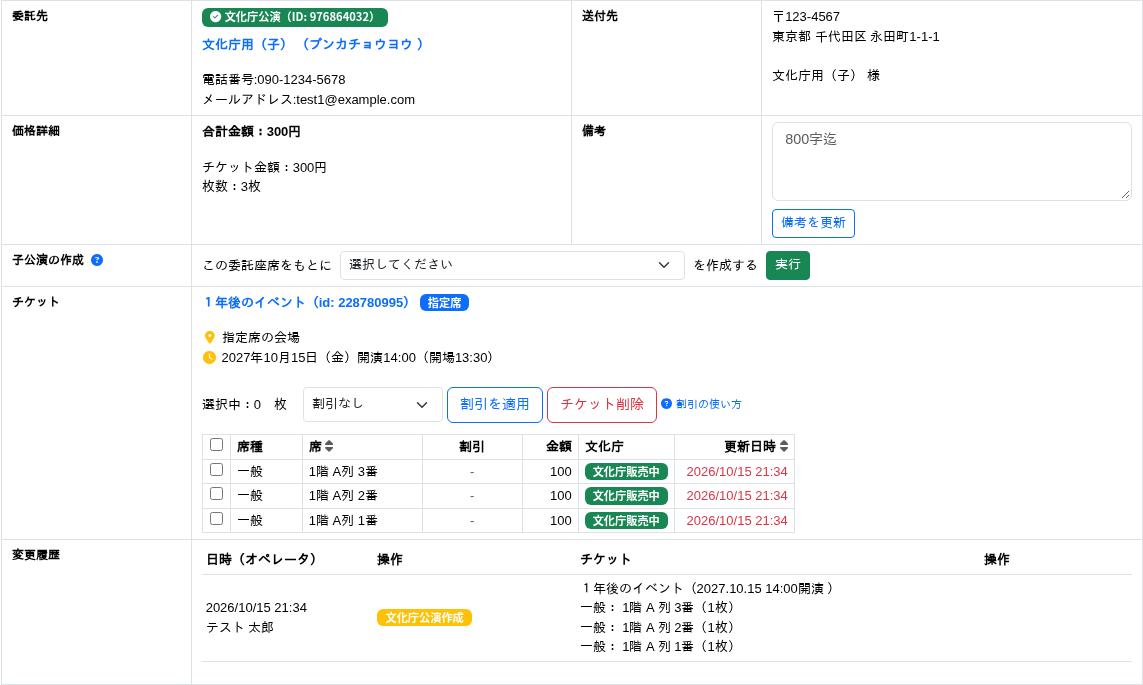
Task: Click the 合計金額：300円 text
Action: pos(251,132)
